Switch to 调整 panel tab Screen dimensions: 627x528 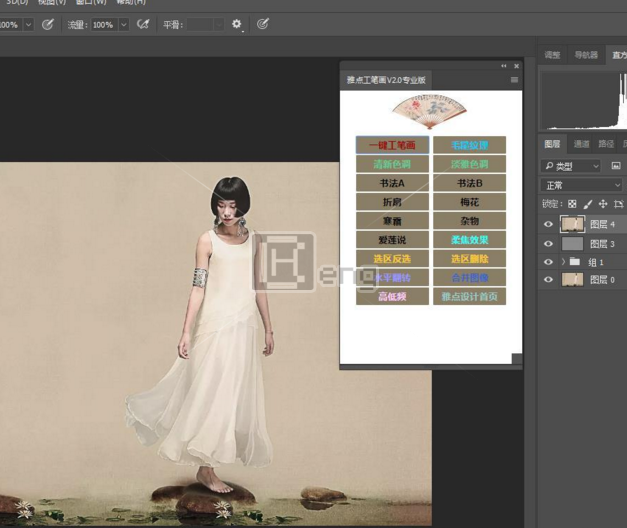pyautogui.click(x=552, y=55)
